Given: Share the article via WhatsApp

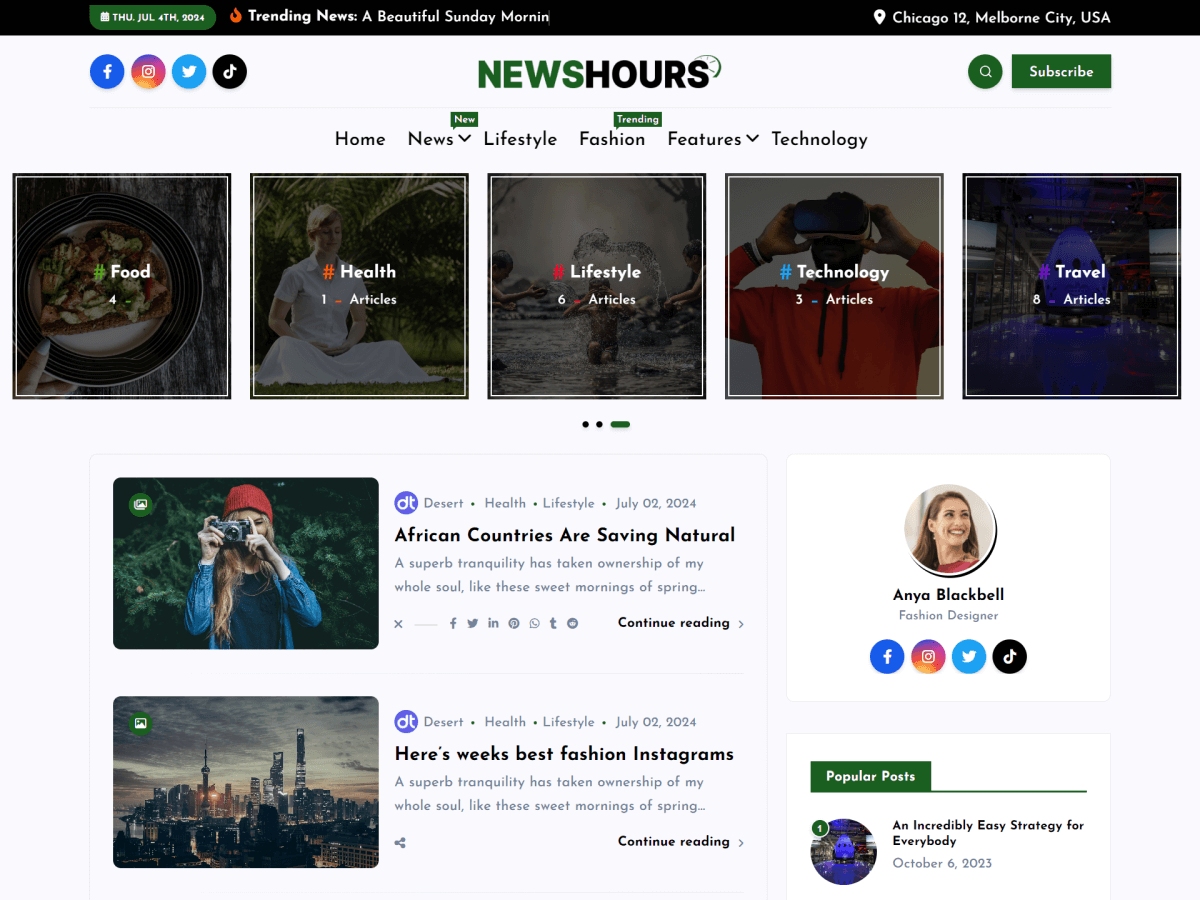Looking at the screenshot, I should click(x=533, y=623).
